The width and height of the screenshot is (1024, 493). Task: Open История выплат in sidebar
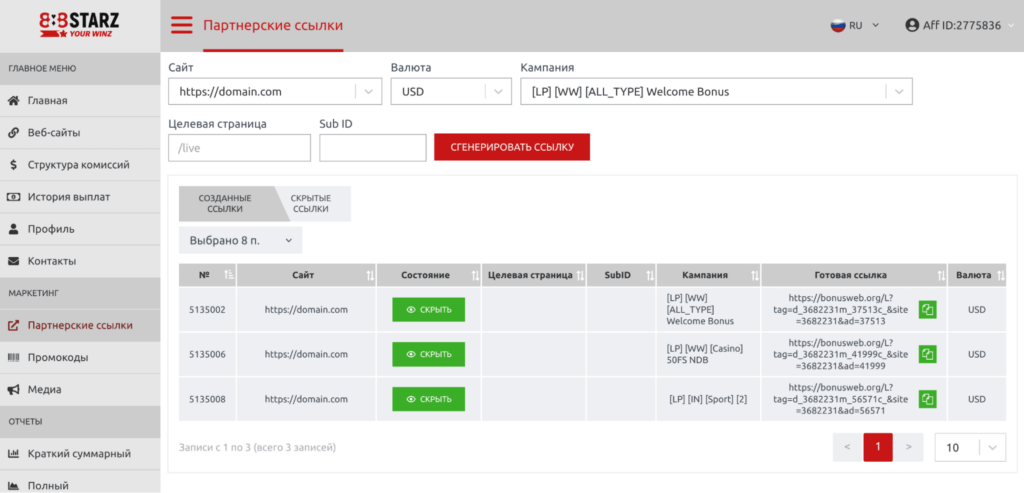[80, 197]
